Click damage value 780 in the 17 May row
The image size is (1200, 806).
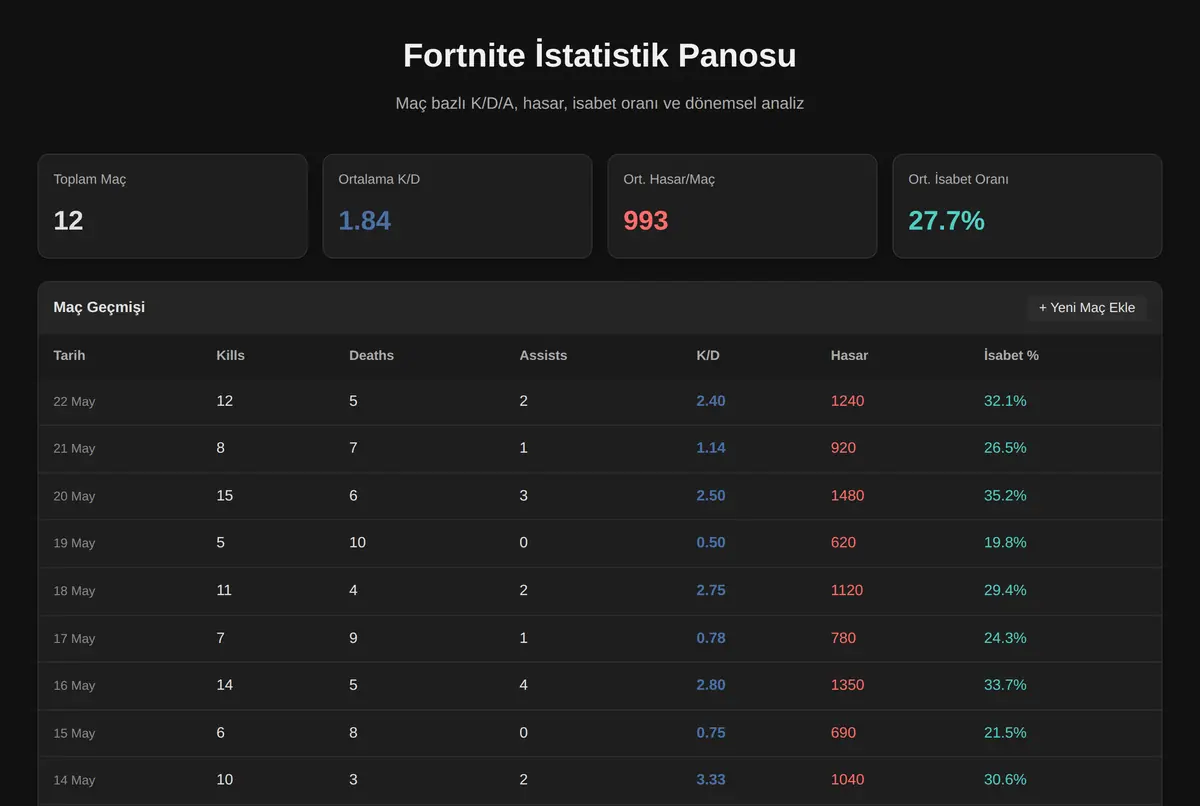(x=844, y=638)
